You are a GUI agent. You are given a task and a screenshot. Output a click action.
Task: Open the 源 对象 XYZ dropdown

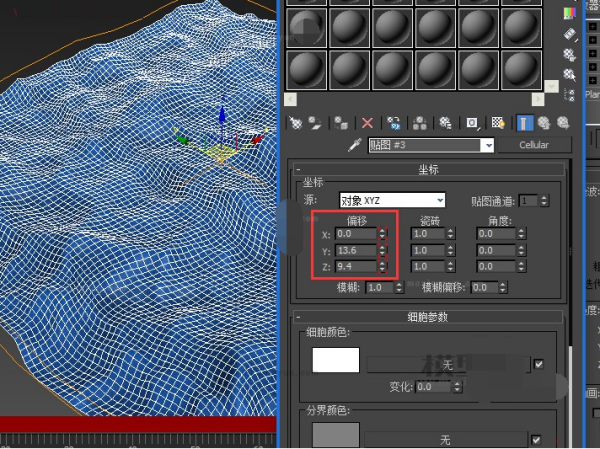[392, 200]
